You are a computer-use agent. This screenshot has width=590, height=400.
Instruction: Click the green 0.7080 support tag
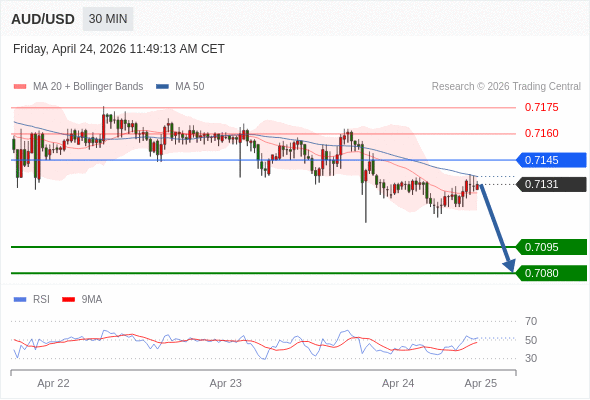click(x=551, y=273)
